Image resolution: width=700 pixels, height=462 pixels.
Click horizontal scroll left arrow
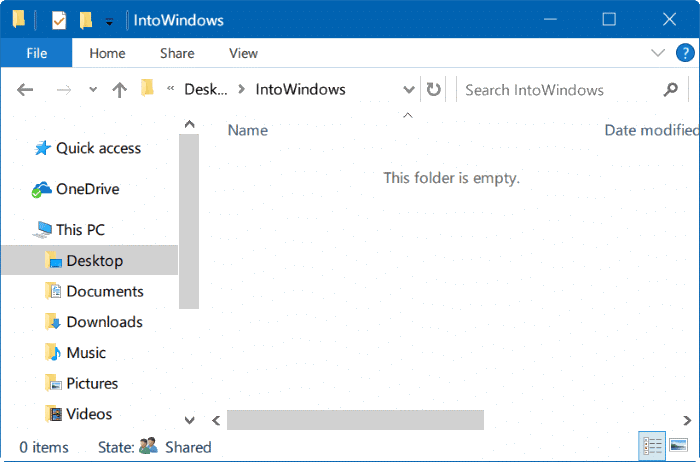[x=217, y=420]
